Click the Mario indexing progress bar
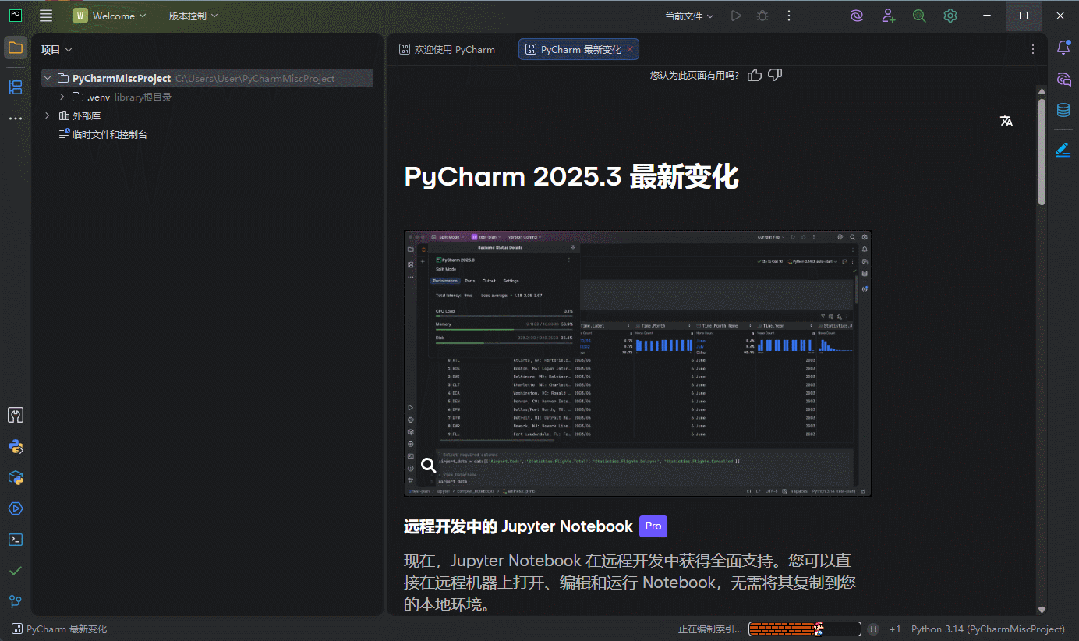The image size is (1079, 641). pos(804,629)
